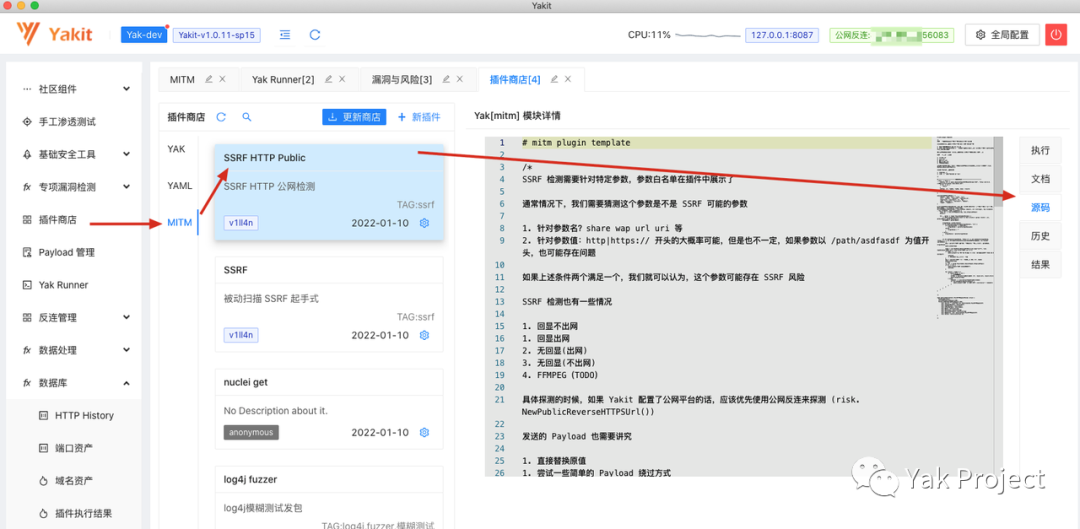This screenshot has height=529, width=1080.
Task: Search plugins with the magnifier icon
Action: click(x=247, y=117)
